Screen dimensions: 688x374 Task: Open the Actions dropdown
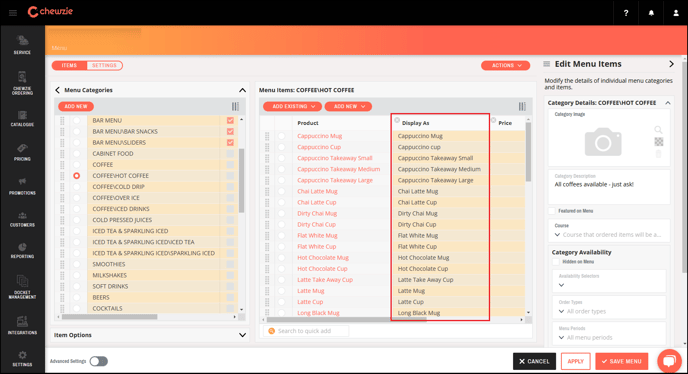pos(505,65)
